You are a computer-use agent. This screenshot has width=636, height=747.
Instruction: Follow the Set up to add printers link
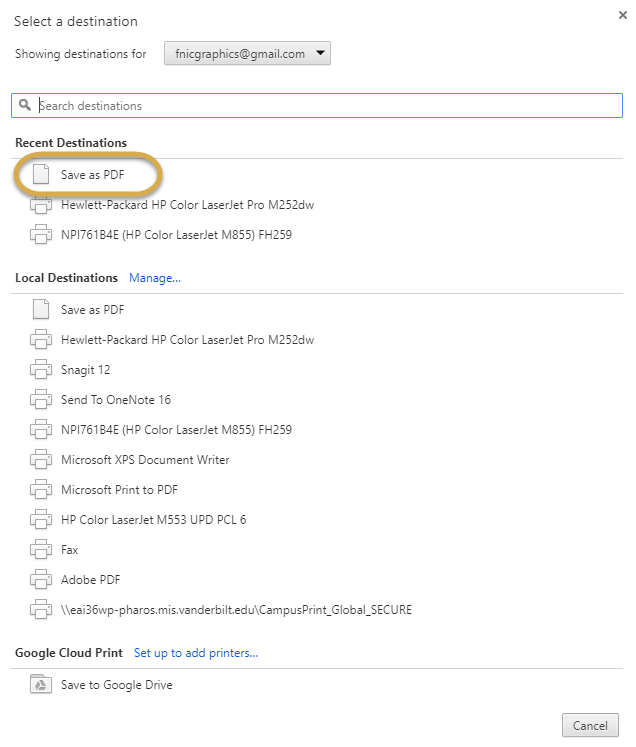coord(196,653)
